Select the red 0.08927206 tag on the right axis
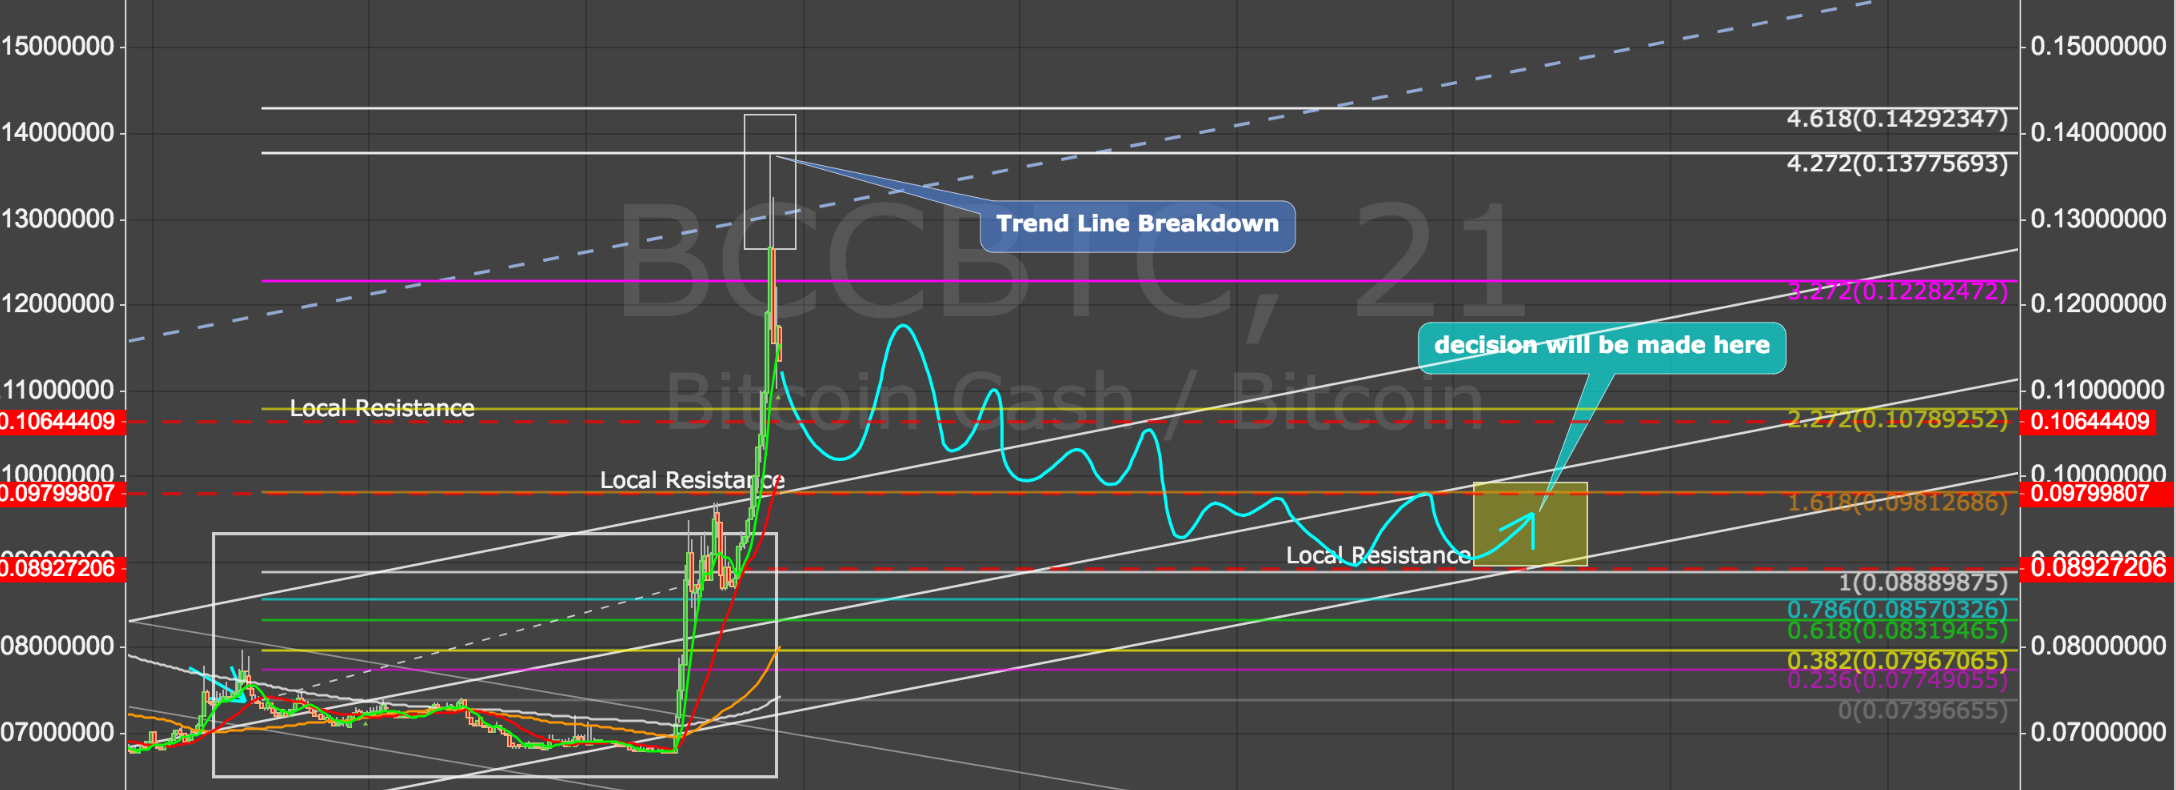 (x=2095, y=568)
